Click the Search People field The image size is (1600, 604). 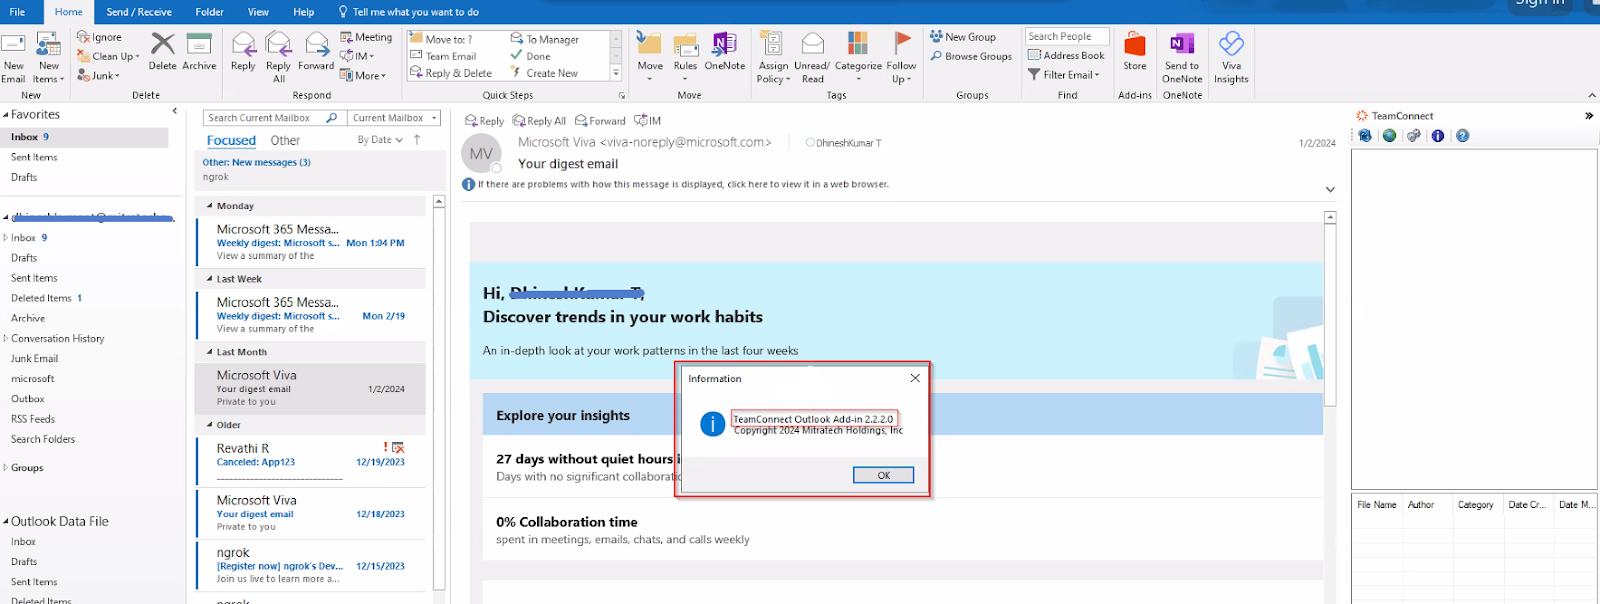point(1067,36)
